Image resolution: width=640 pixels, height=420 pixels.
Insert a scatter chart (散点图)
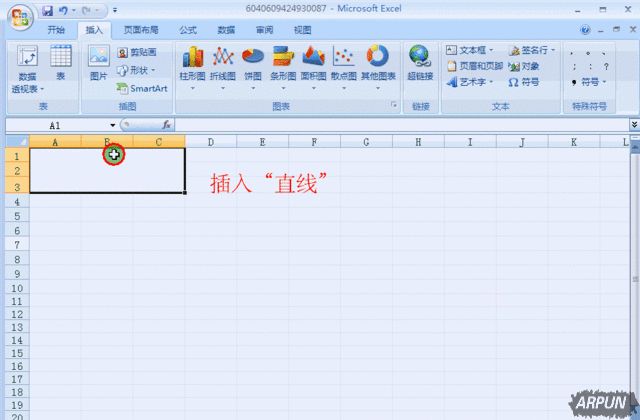tap(344, 68)
